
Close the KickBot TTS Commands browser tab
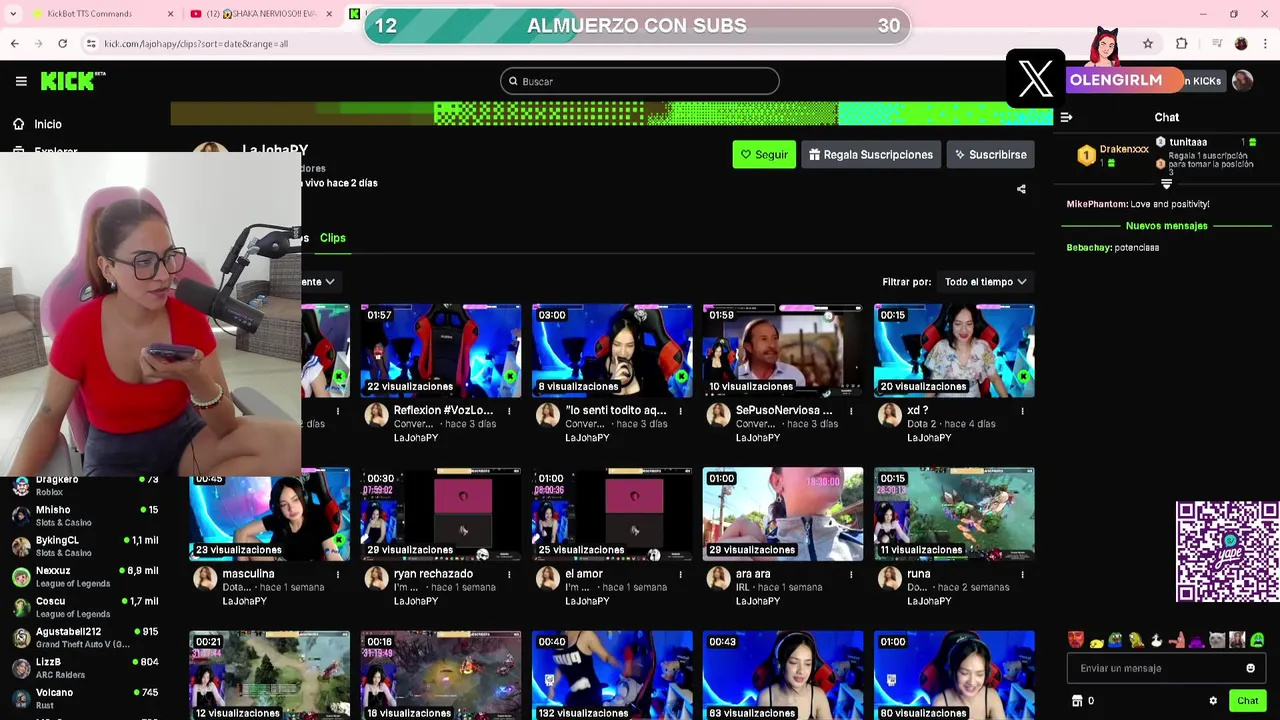click(x=170, y=14)
